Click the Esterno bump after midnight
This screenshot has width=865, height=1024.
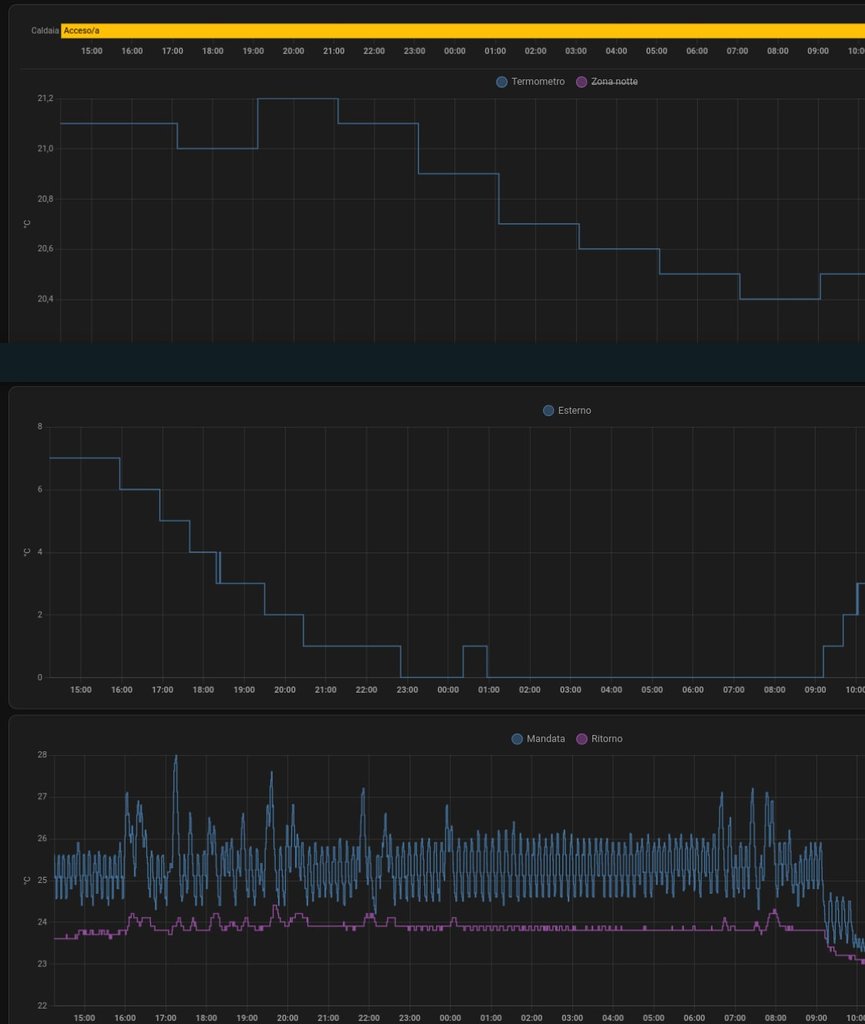[x=475, y=647]
